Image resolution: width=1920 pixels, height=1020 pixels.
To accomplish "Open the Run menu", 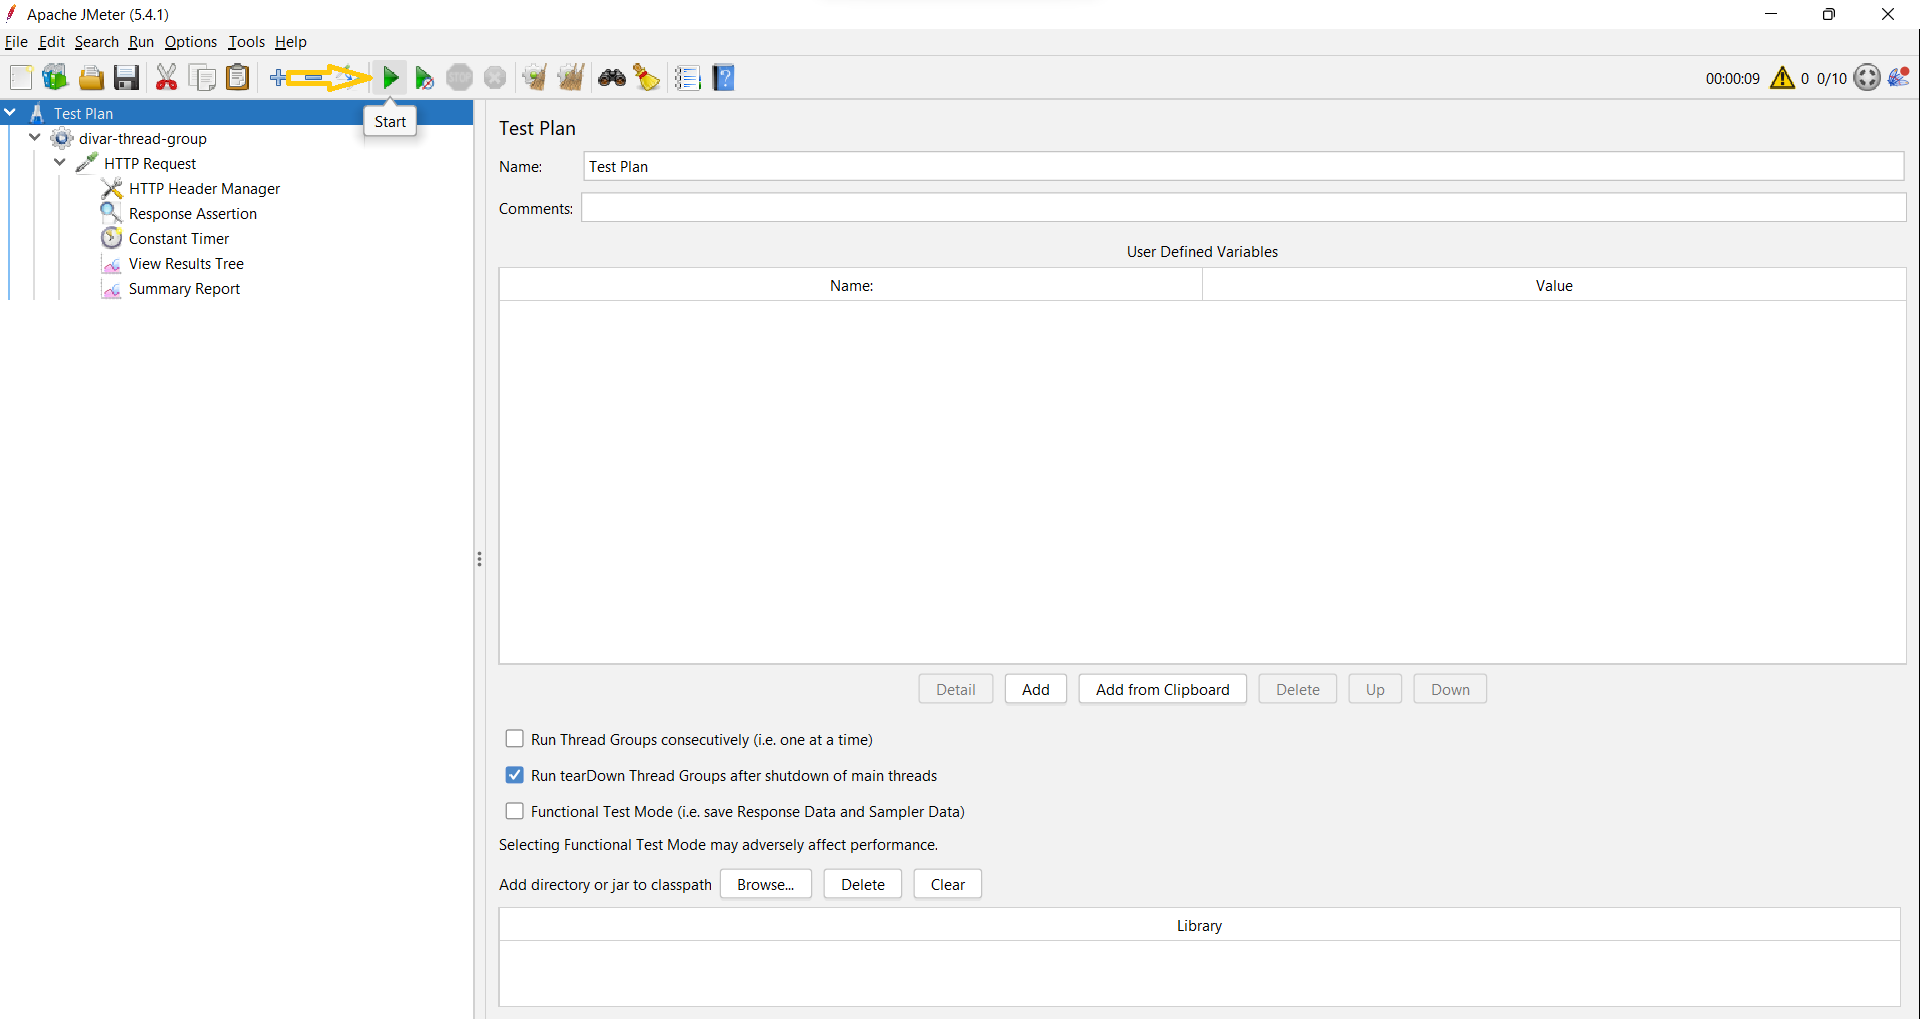I will coord(141,42).
